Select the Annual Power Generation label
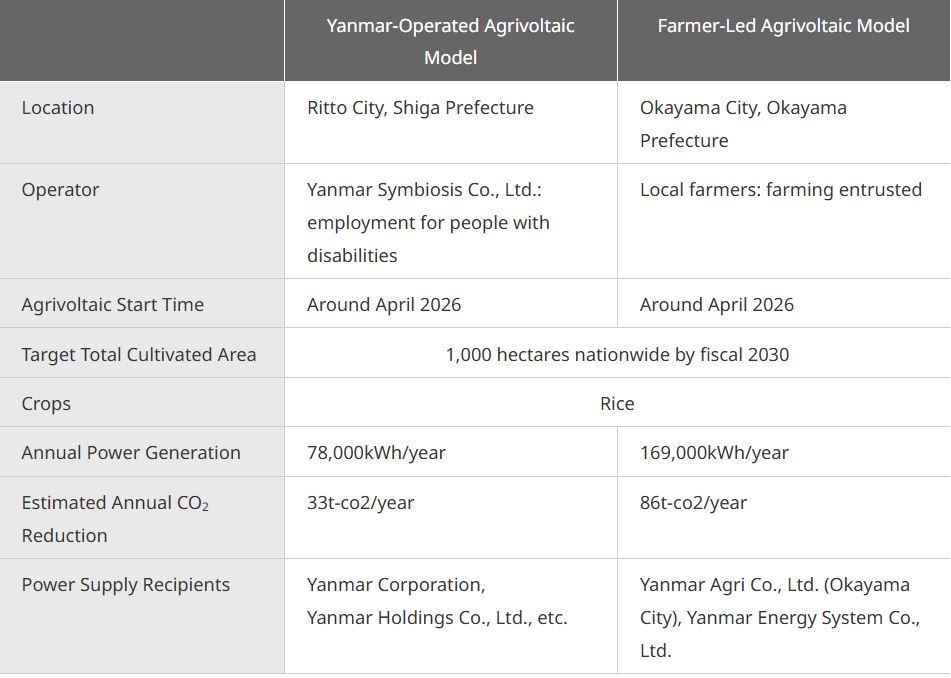The image size is (951, 678). pyautogui.click(x=130, y=453)
